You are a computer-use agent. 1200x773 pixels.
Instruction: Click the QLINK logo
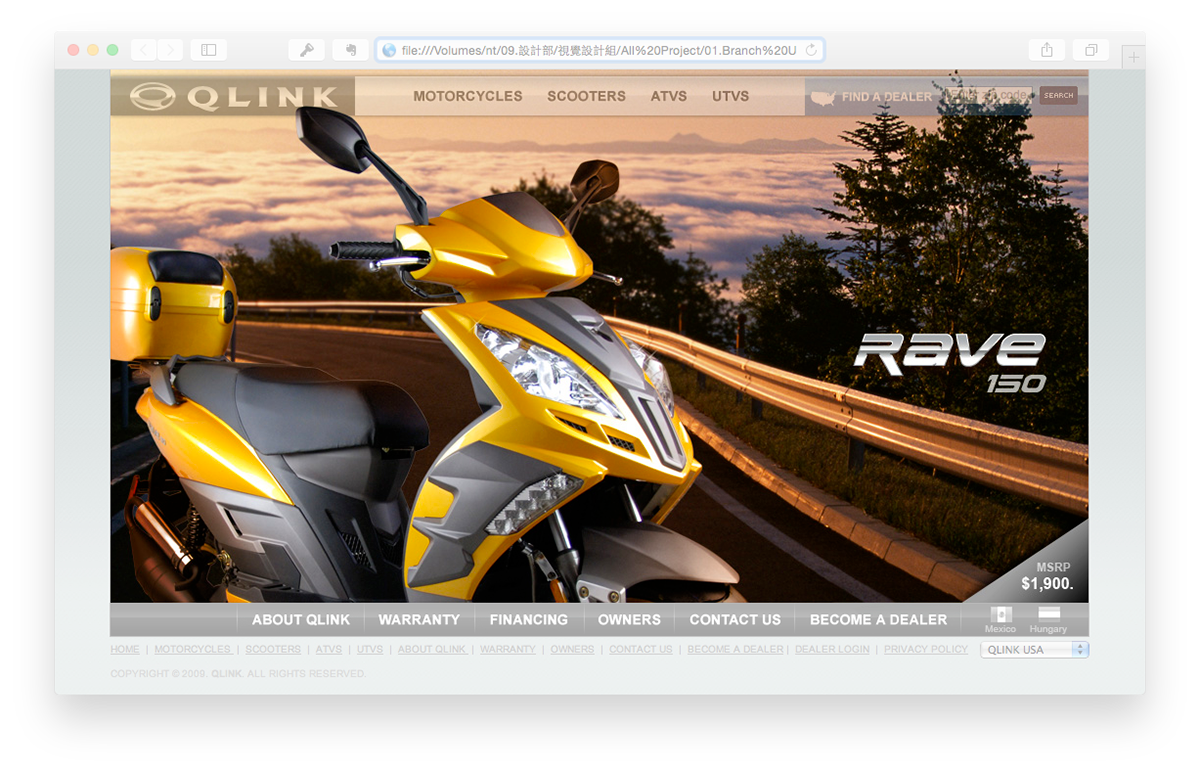[234, 97]
